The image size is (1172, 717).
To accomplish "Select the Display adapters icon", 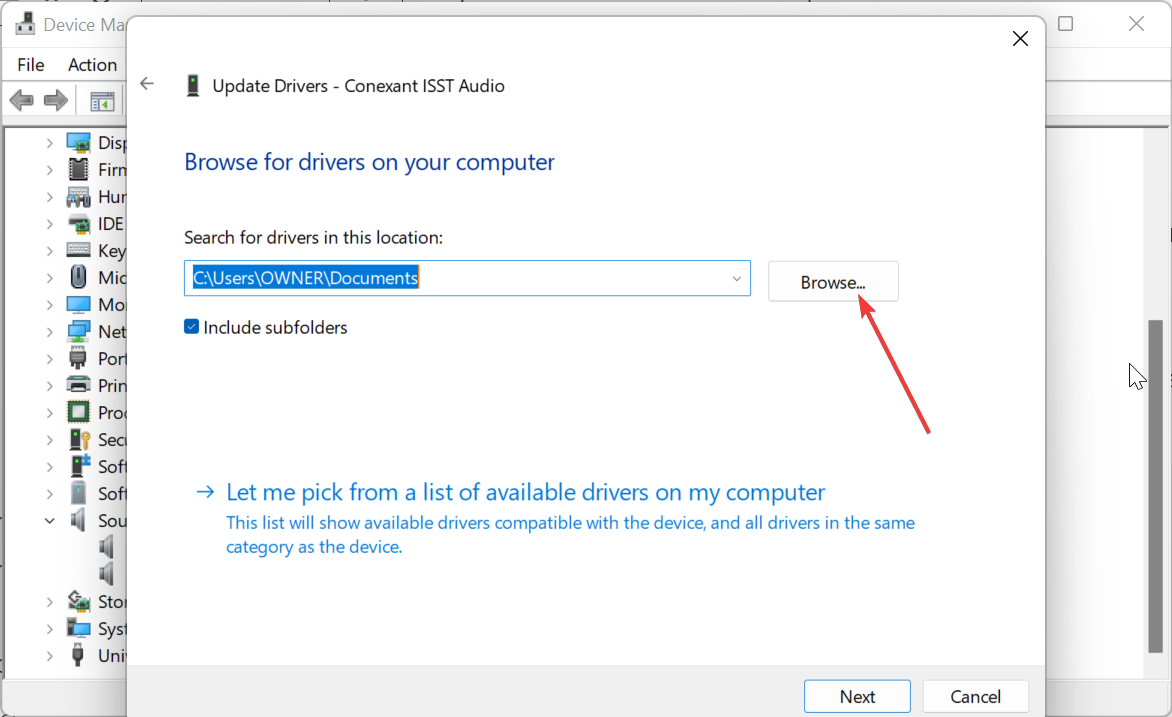I will (78, 142).
